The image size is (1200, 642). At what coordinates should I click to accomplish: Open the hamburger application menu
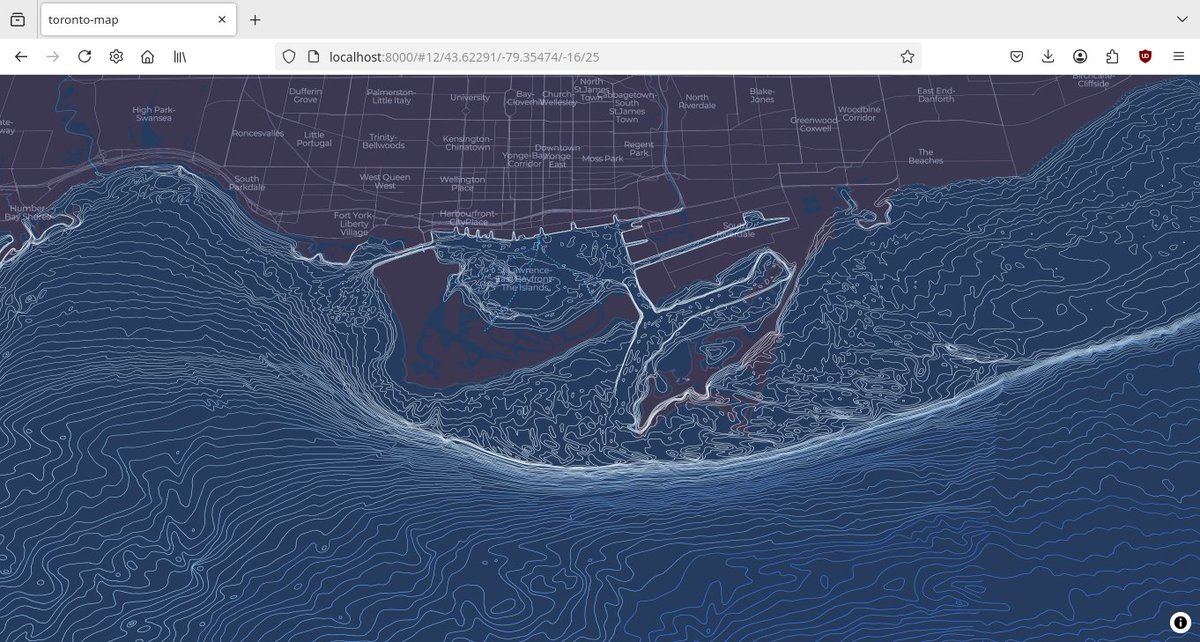coord(1179,56)
